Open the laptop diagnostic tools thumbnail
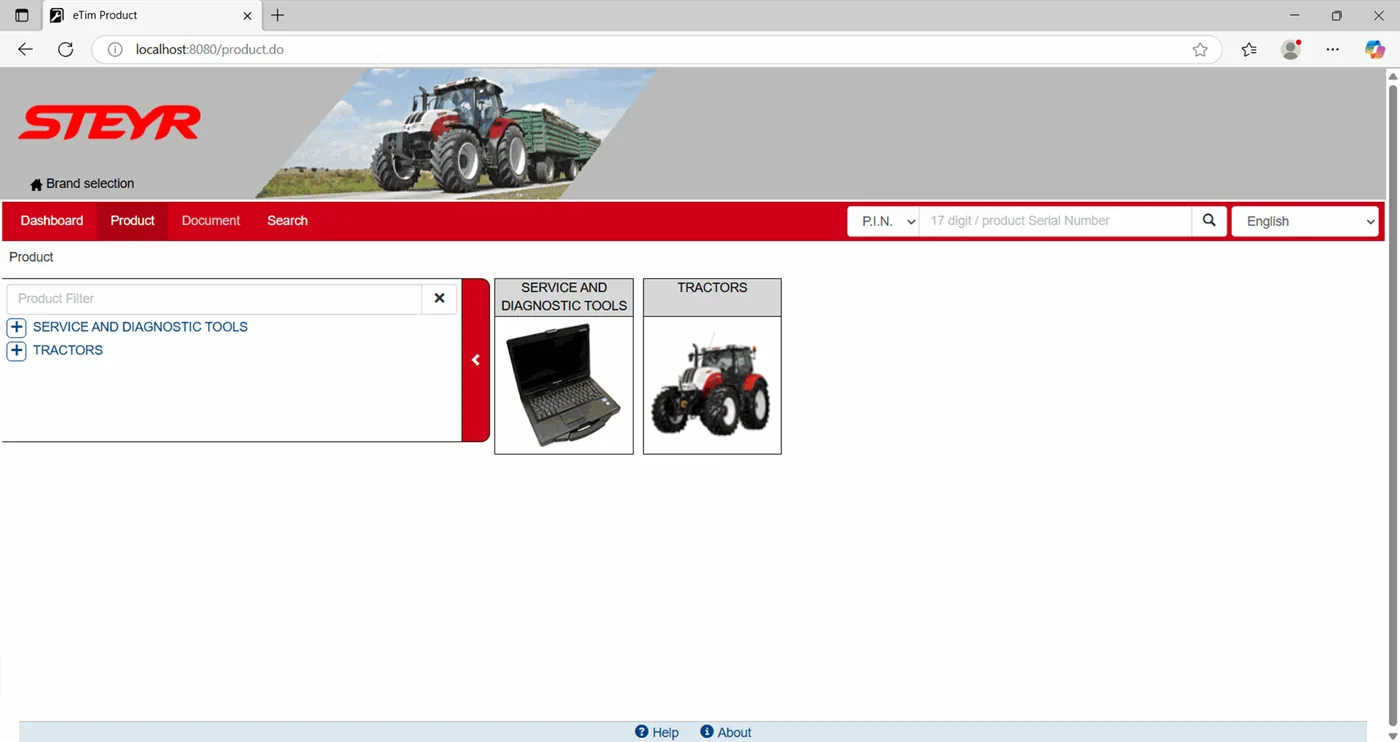This screenshot has height=742, width=1400. (564, 385)
